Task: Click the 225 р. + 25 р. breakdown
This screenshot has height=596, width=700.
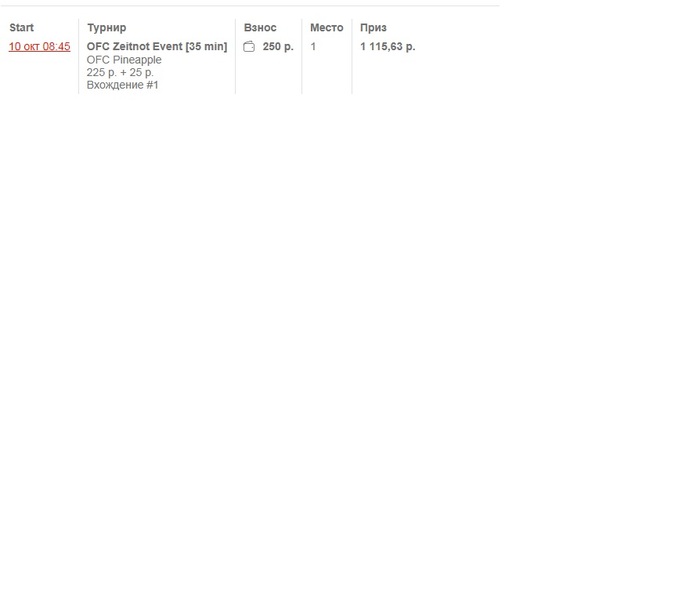Action: pyautogui.click(x=120, y=72)
